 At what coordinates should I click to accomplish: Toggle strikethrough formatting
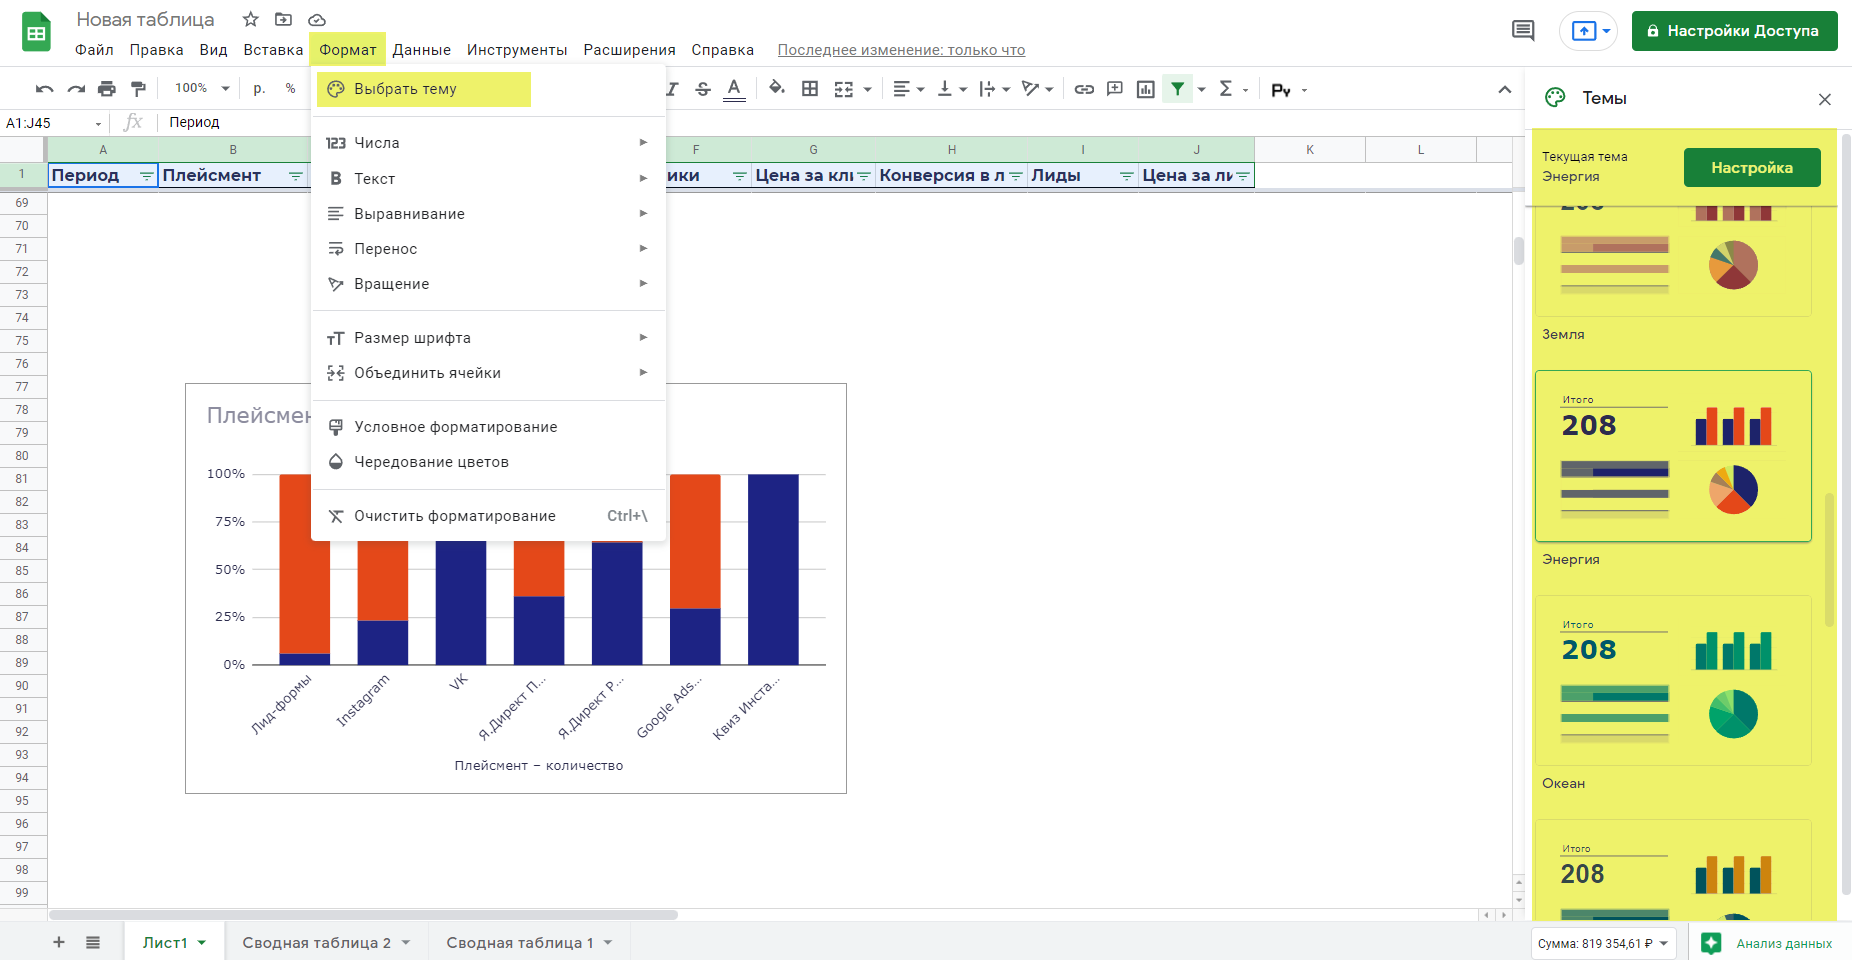point(703,89)
